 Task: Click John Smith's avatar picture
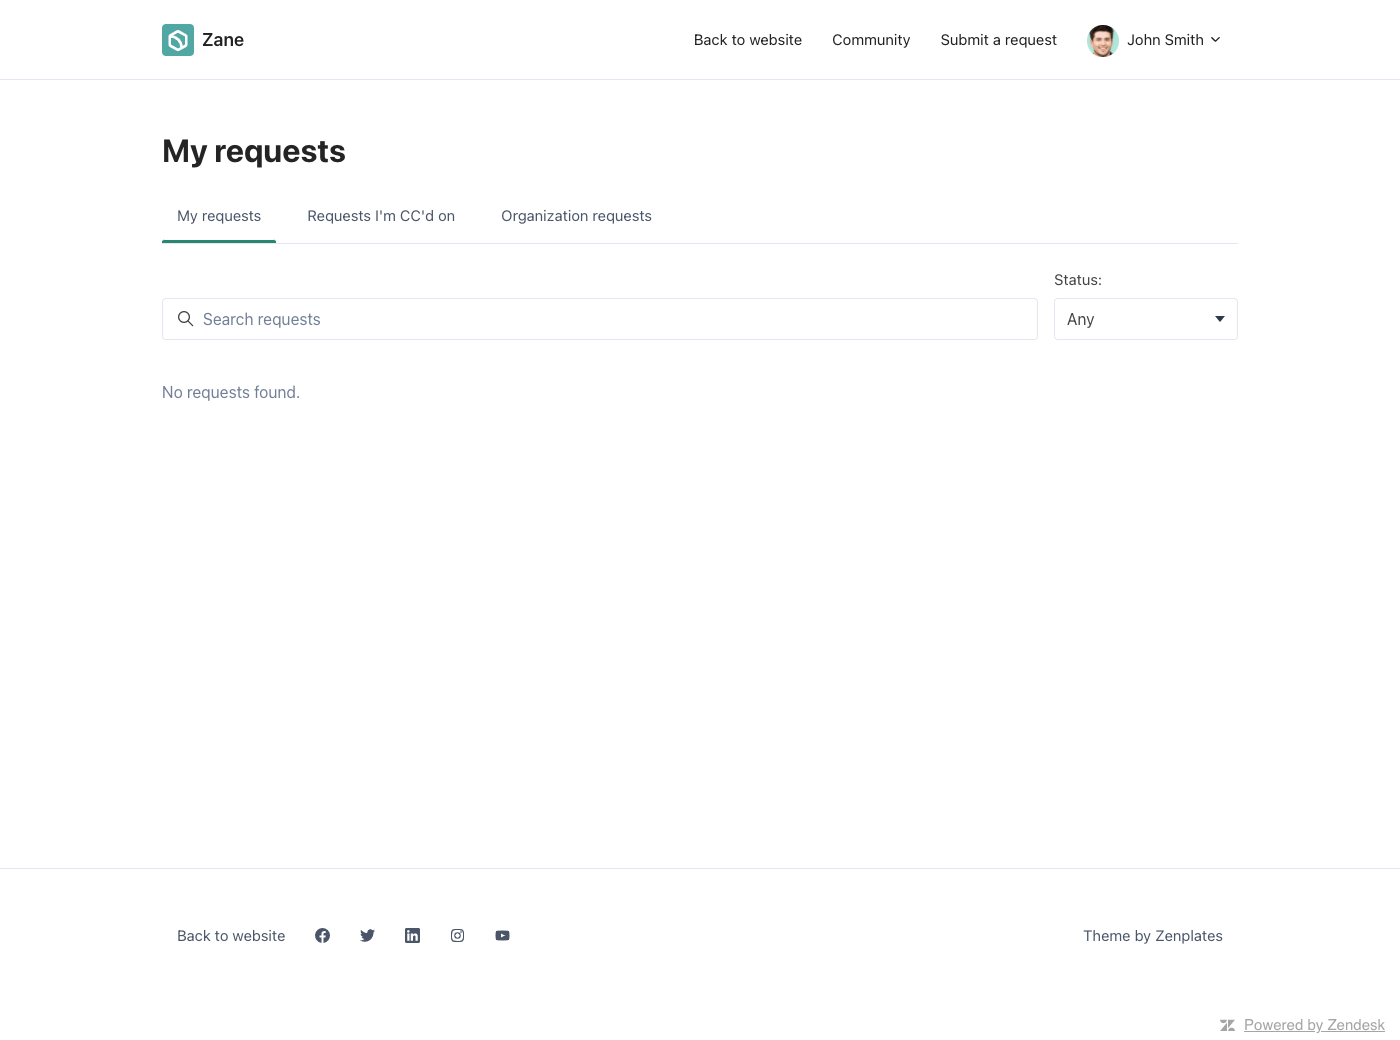tap(1102, 41)
